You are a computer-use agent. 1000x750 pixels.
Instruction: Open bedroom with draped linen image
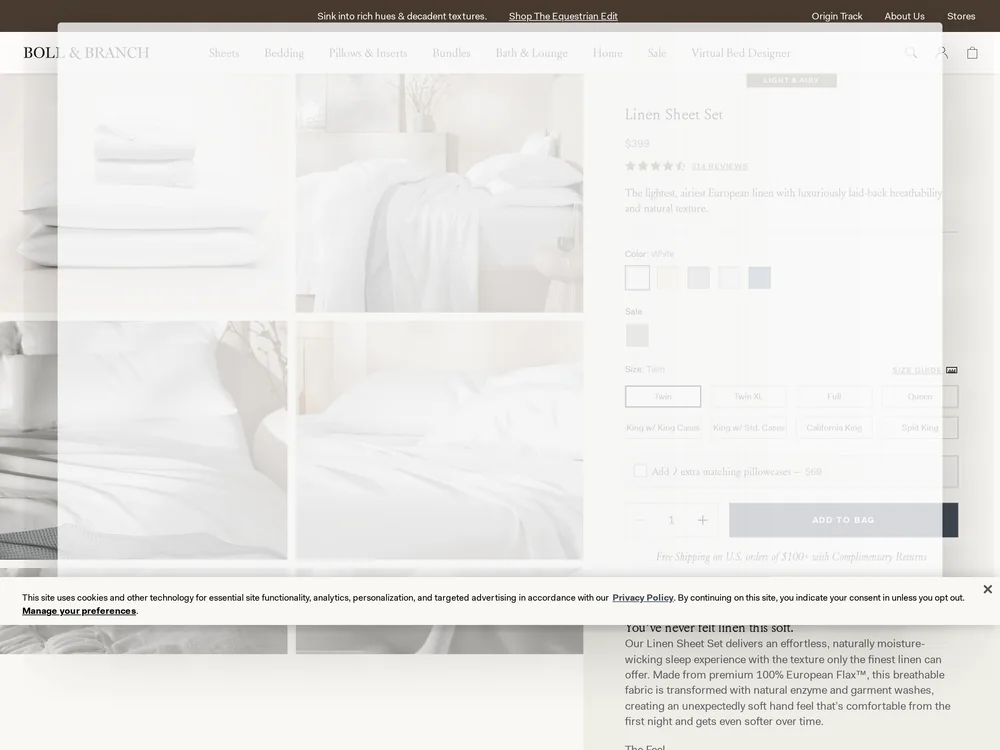[x=439, y=193]
